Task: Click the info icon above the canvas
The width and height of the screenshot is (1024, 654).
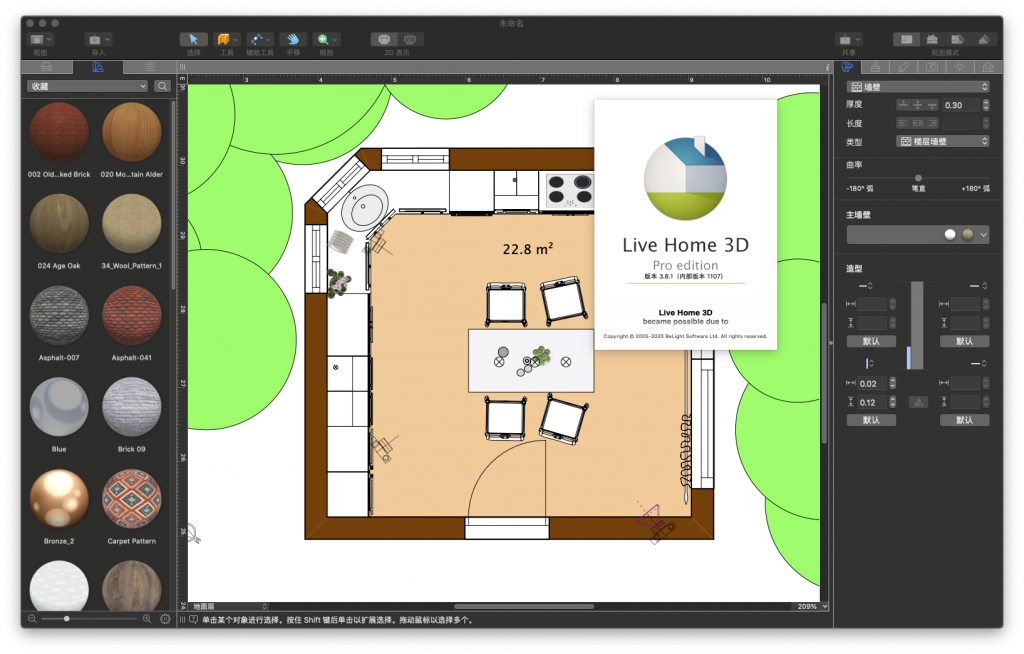Action: click(x=827, y=67)
